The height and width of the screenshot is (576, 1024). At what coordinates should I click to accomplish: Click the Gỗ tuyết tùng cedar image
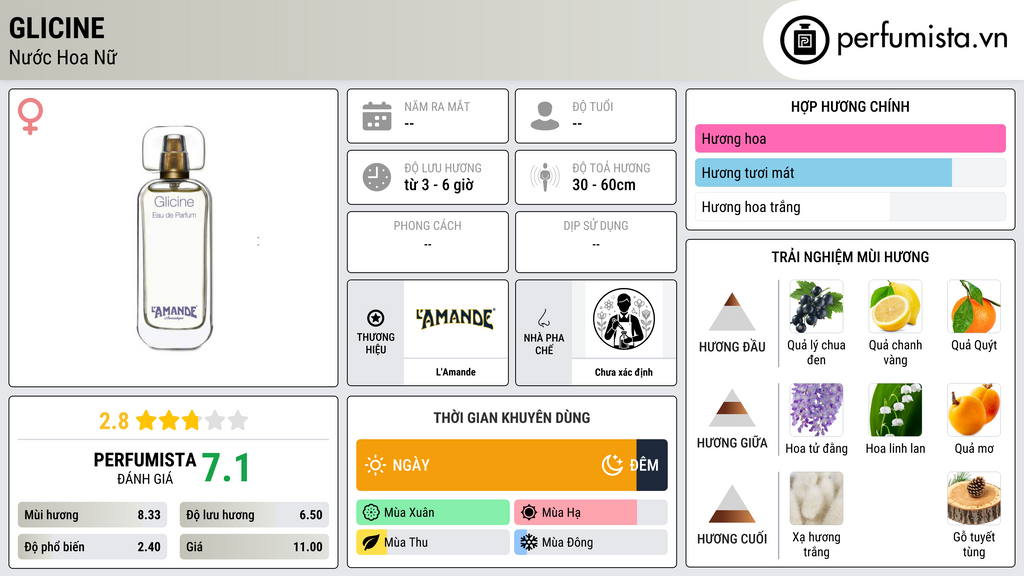974,498
